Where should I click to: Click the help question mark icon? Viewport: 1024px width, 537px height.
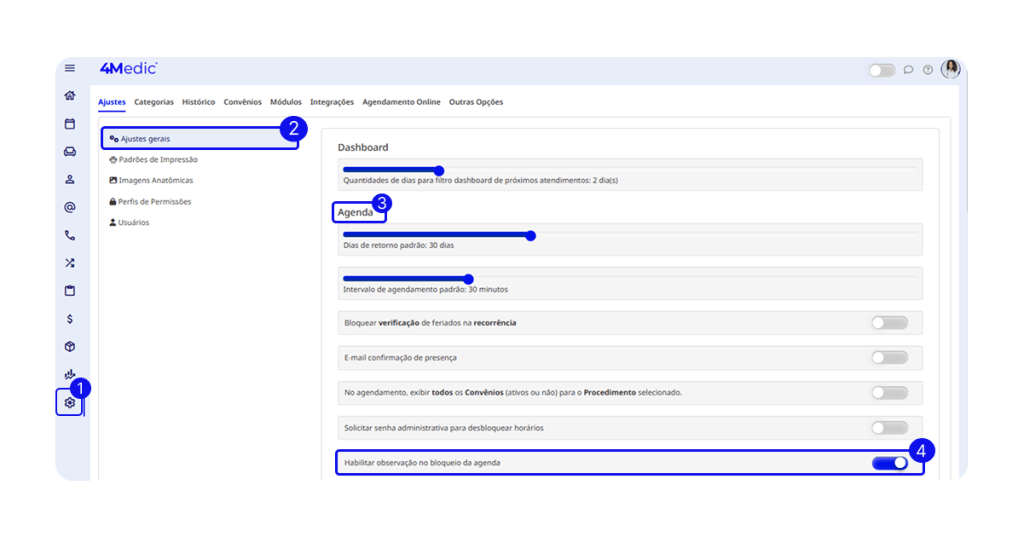928,70
